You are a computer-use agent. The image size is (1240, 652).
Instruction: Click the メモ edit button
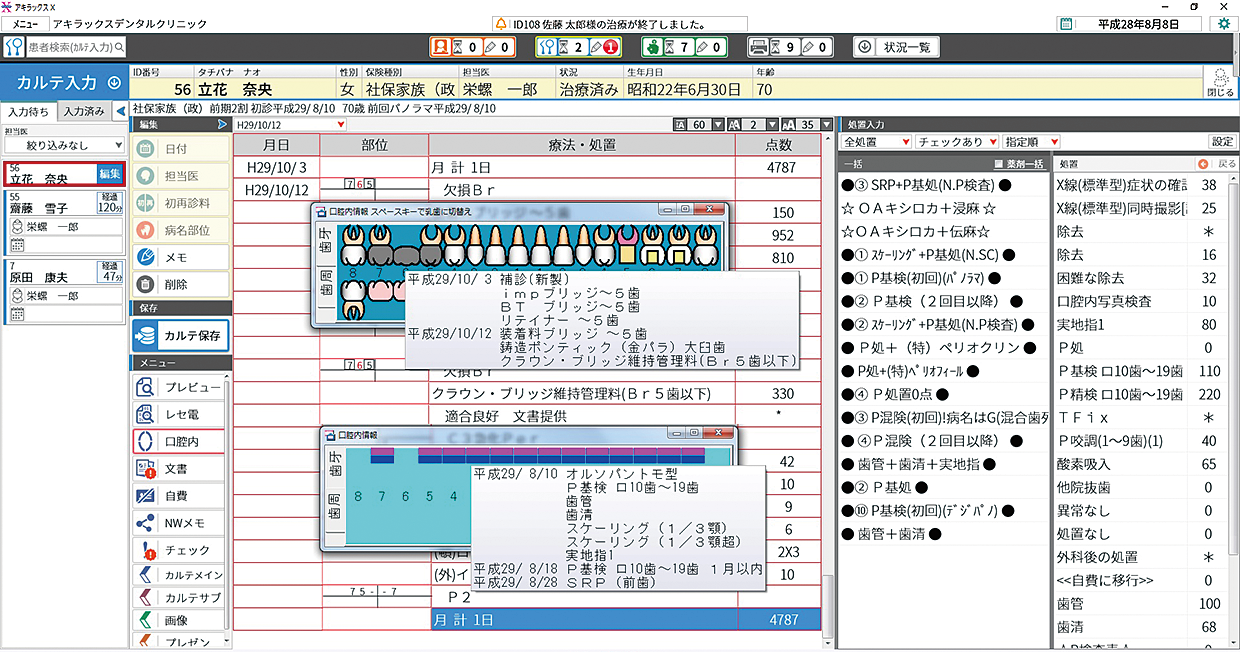tap(181, 257)
